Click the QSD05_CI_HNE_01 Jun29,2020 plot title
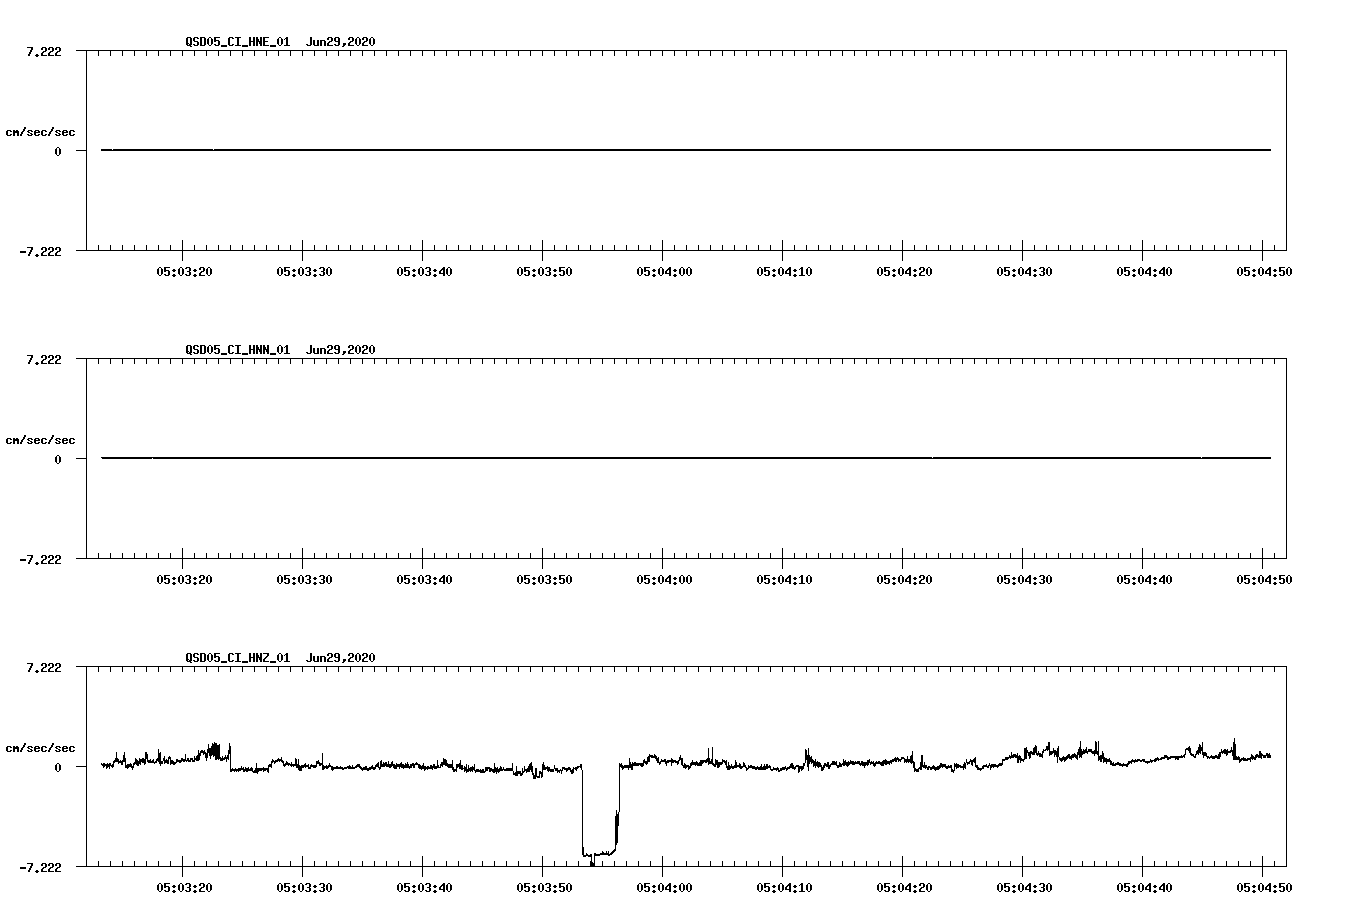The height and width of the screenshot is (924, 1358). click(280, 42)
